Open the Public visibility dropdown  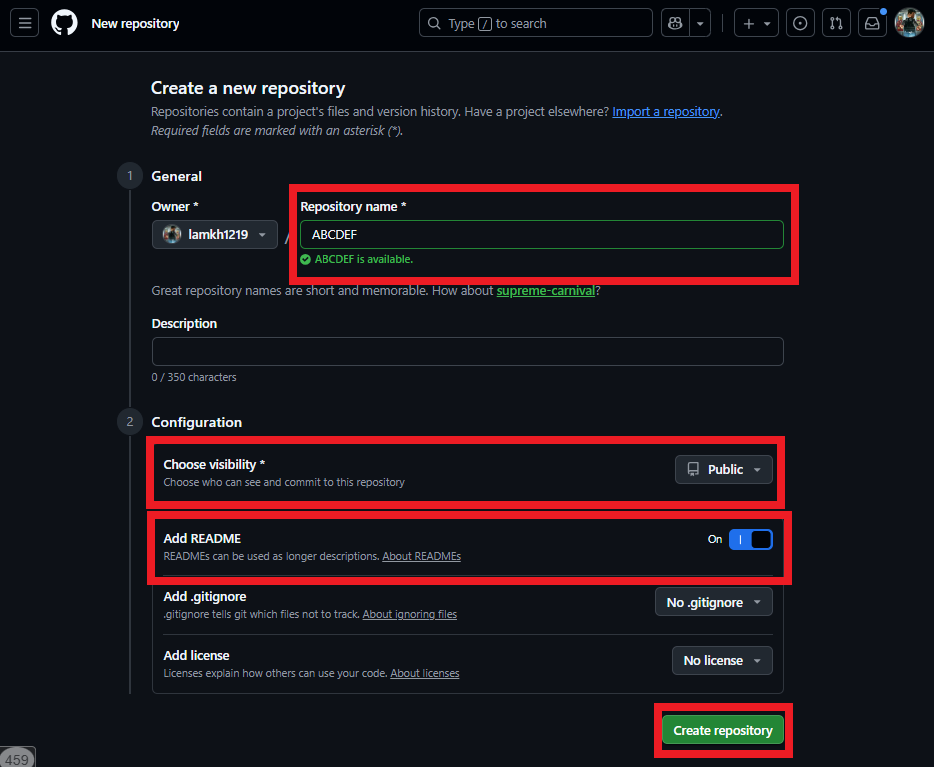pyautogui.click(x=724, y=469)
